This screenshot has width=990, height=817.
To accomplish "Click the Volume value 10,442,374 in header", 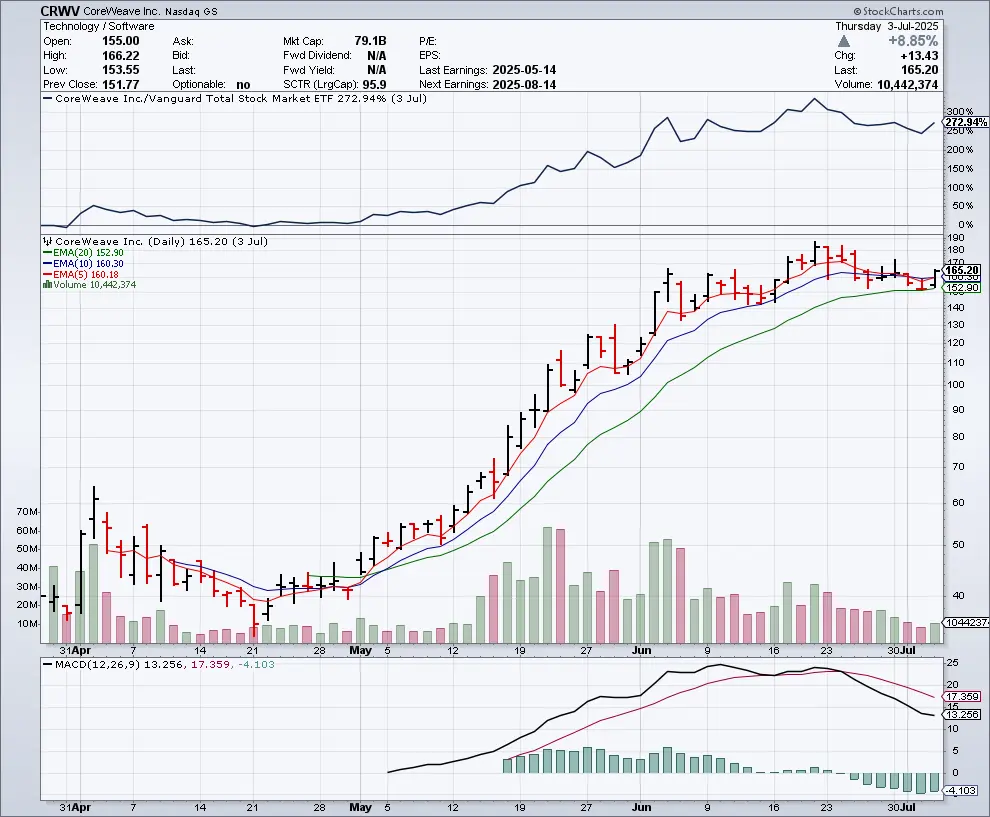I will click(x=907, y=85).
